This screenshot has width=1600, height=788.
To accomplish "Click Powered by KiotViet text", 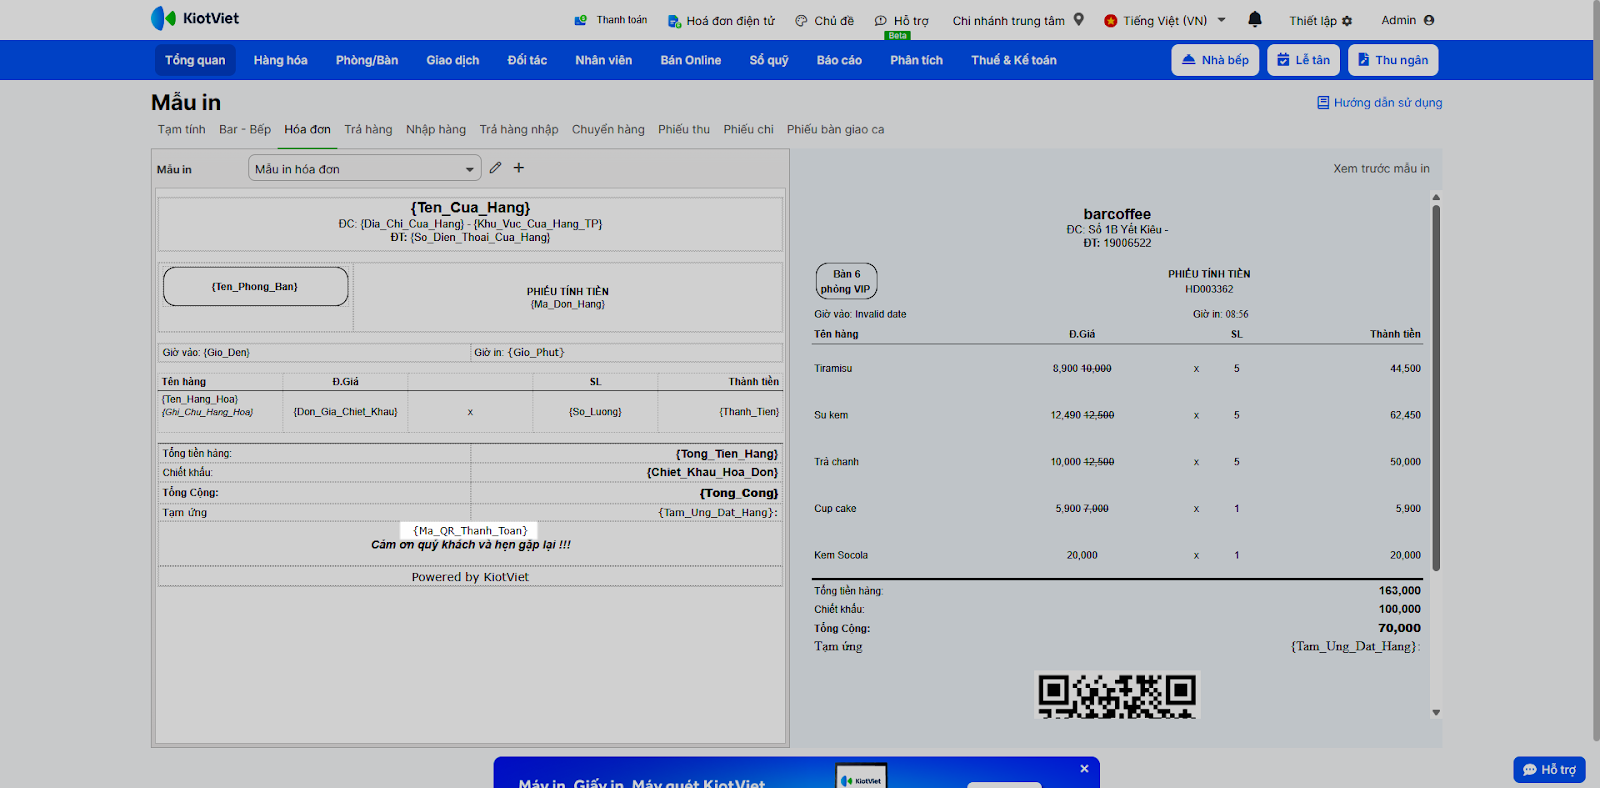I will tap(470, 577).
